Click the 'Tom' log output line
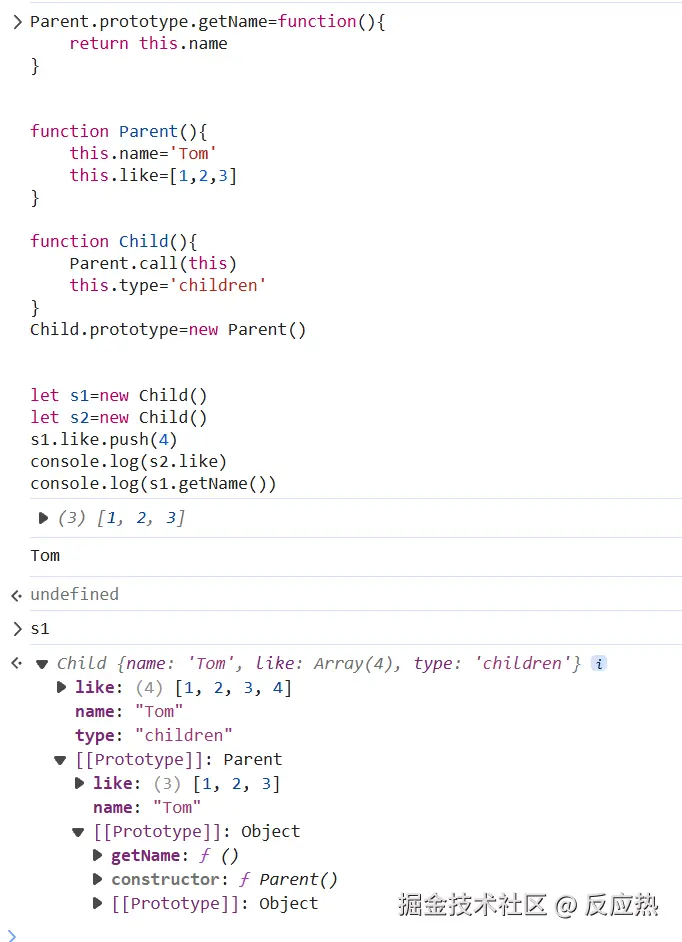The image size is (682, 942). coord(45,556)
